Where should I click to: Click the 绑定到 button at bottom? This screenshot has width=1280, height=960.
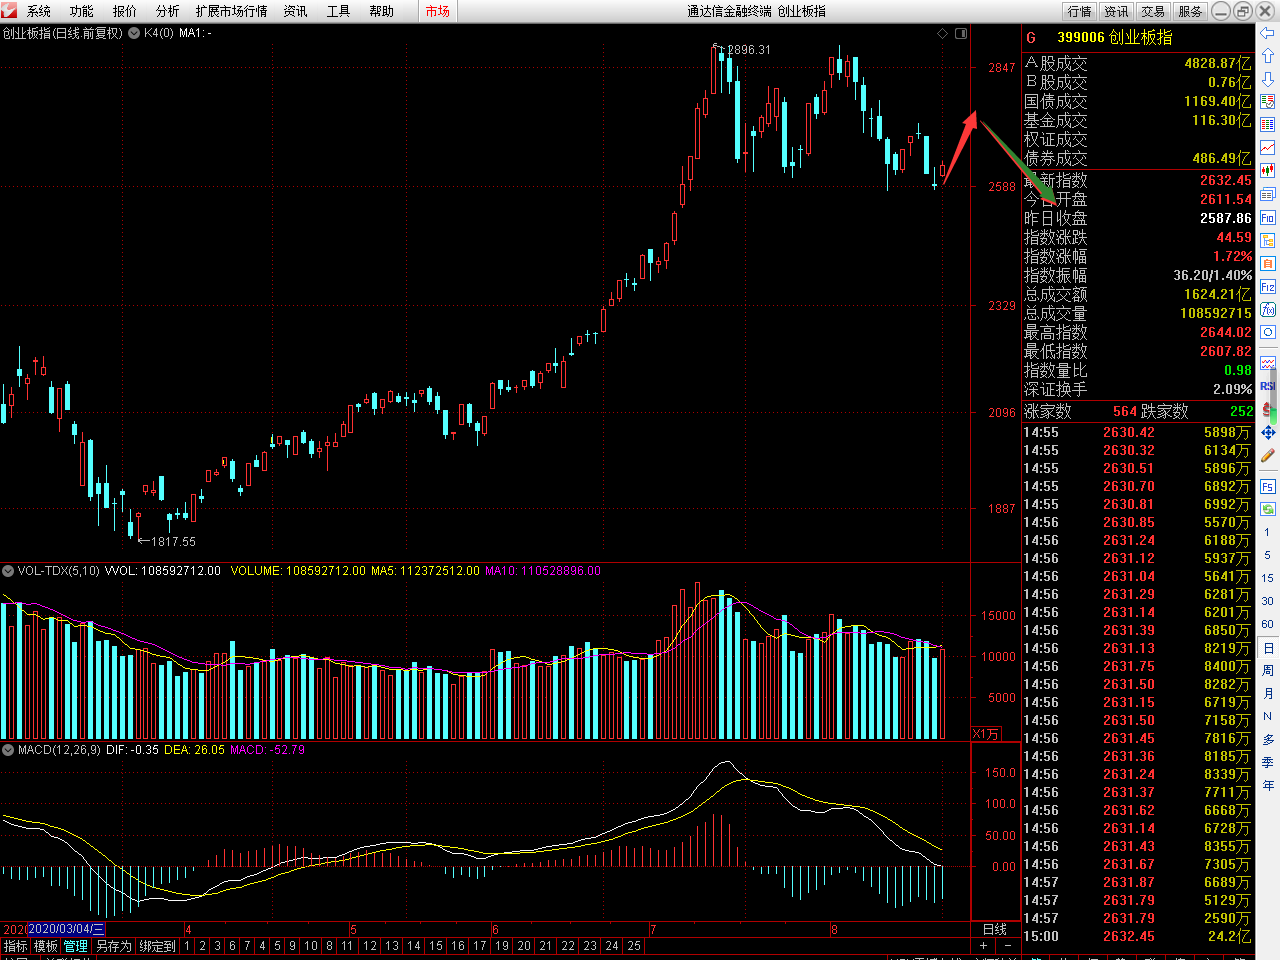pos(157,946)
